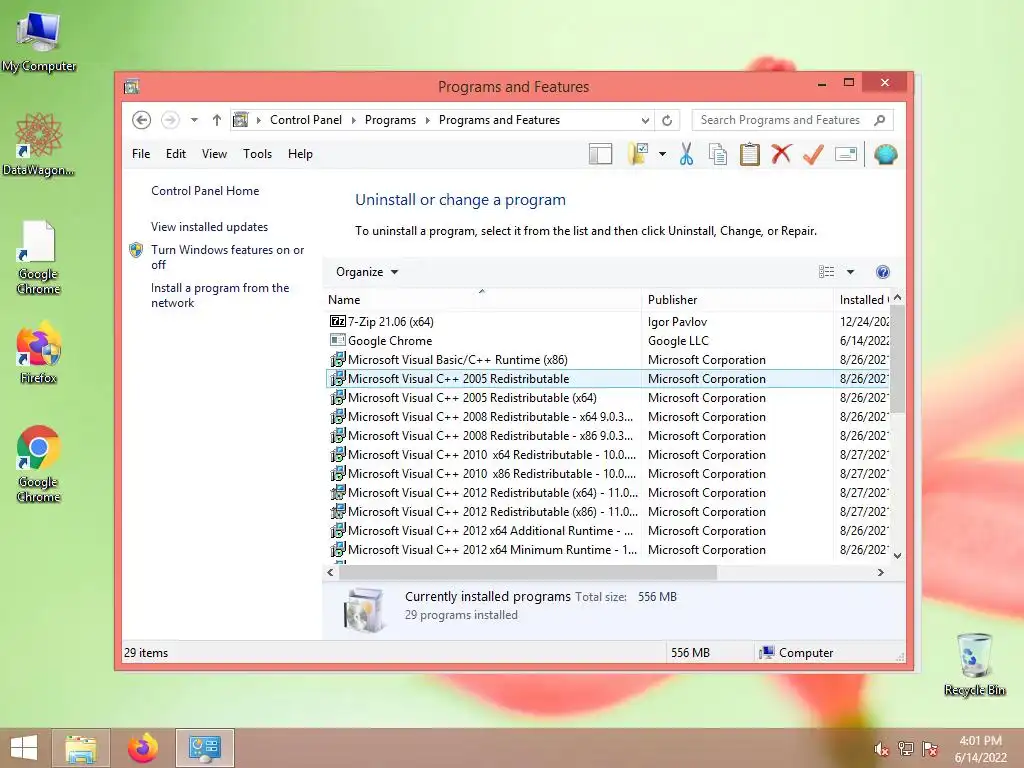Click the blue shell globe toolbar icon

coord(886,154)
